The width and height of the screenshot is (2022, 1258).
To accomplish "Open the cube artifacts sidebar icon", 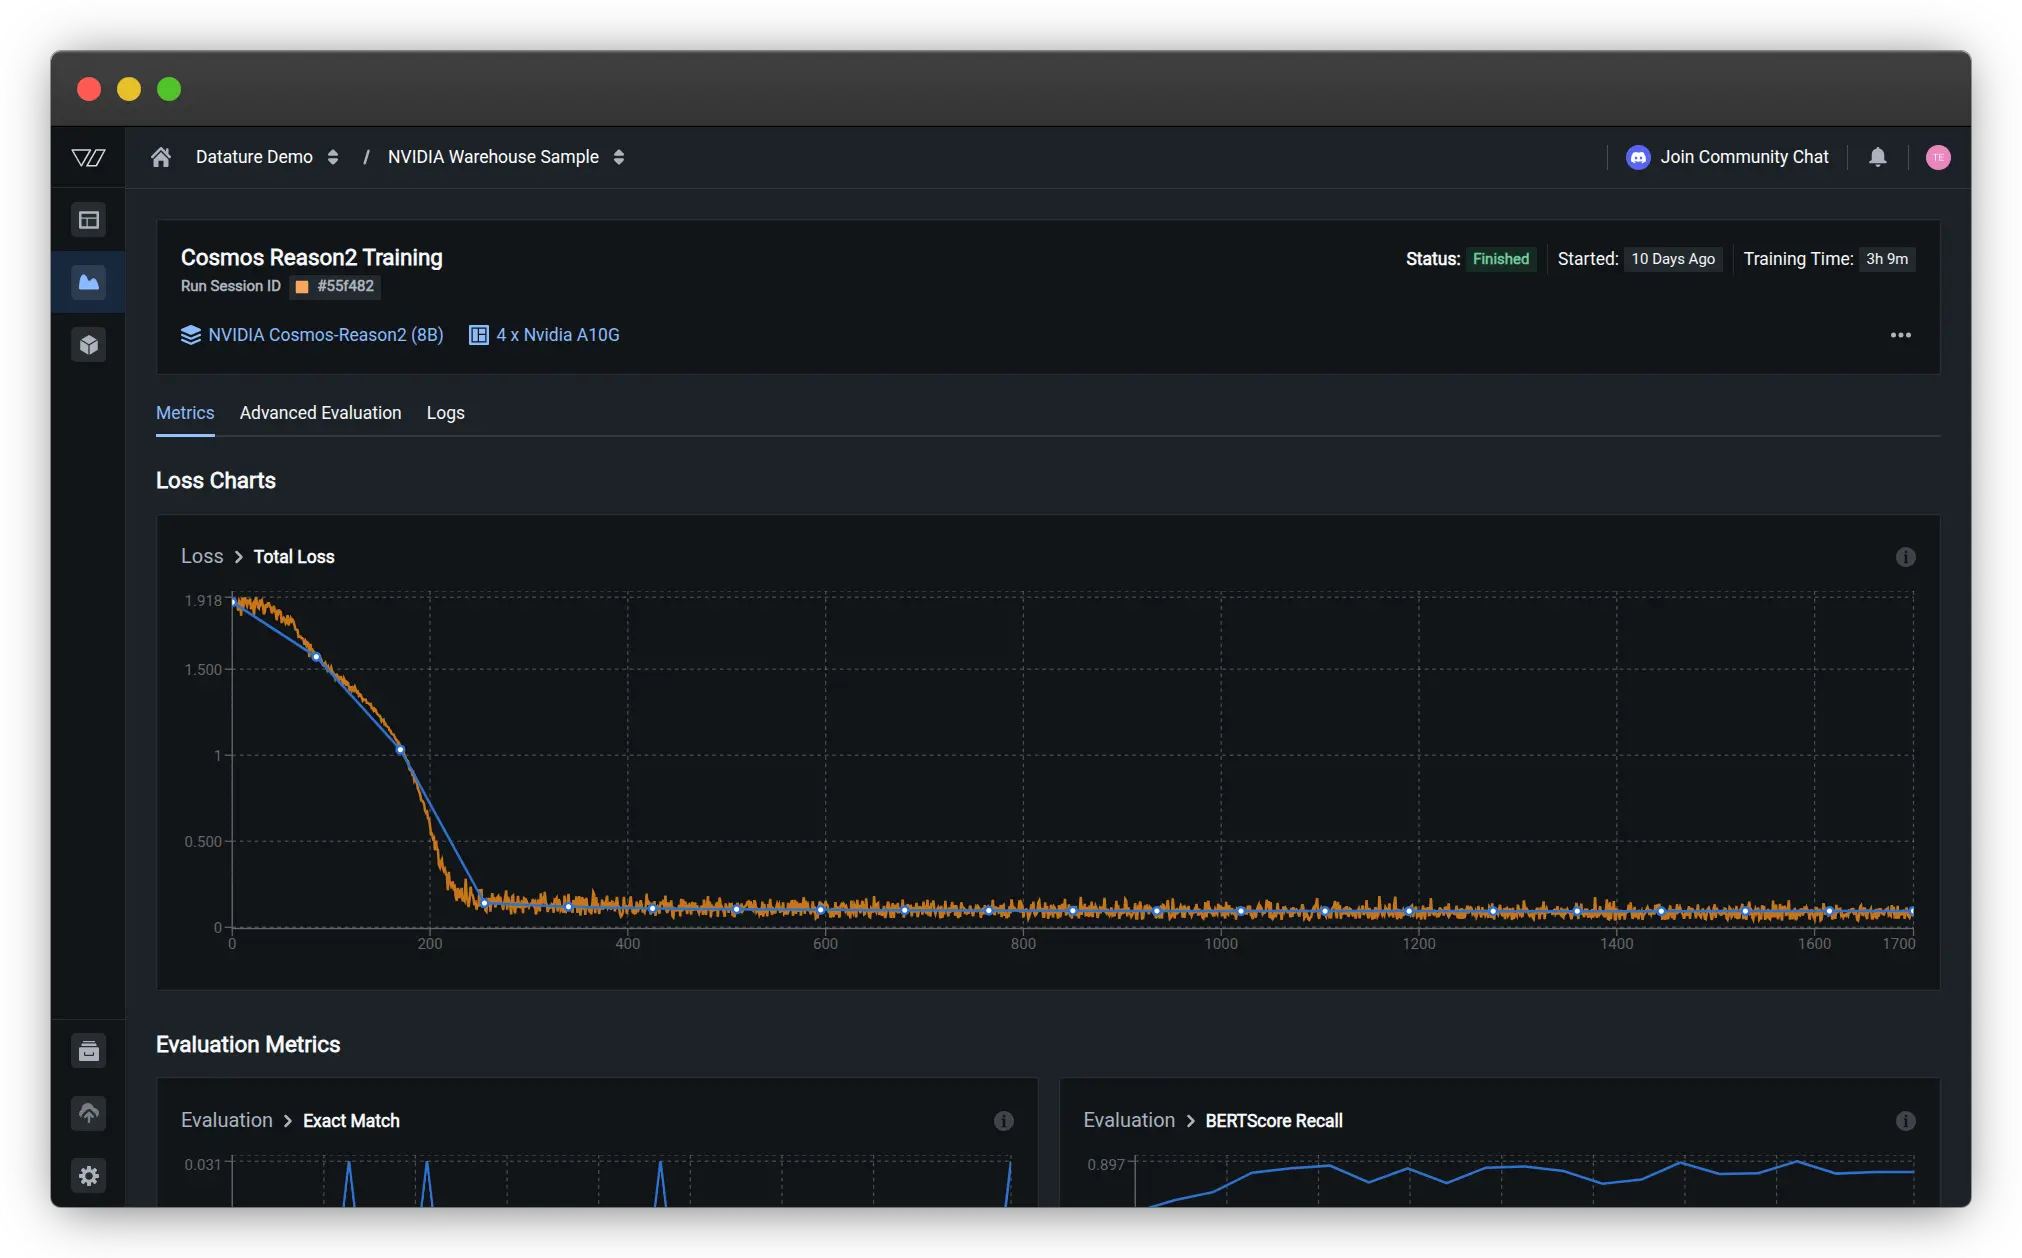I will (89, 345).
